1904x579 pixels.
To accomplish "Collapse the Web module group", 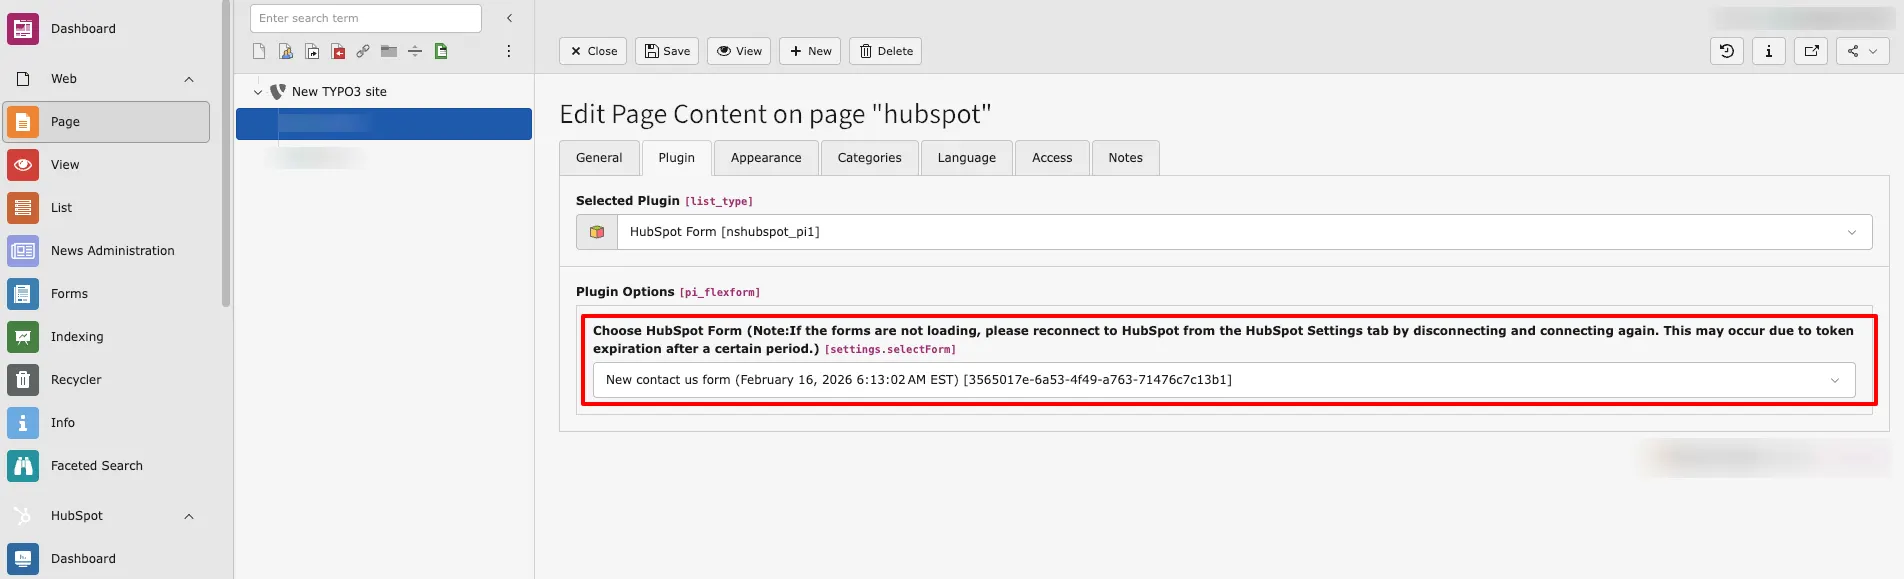I will pos(189,79).
